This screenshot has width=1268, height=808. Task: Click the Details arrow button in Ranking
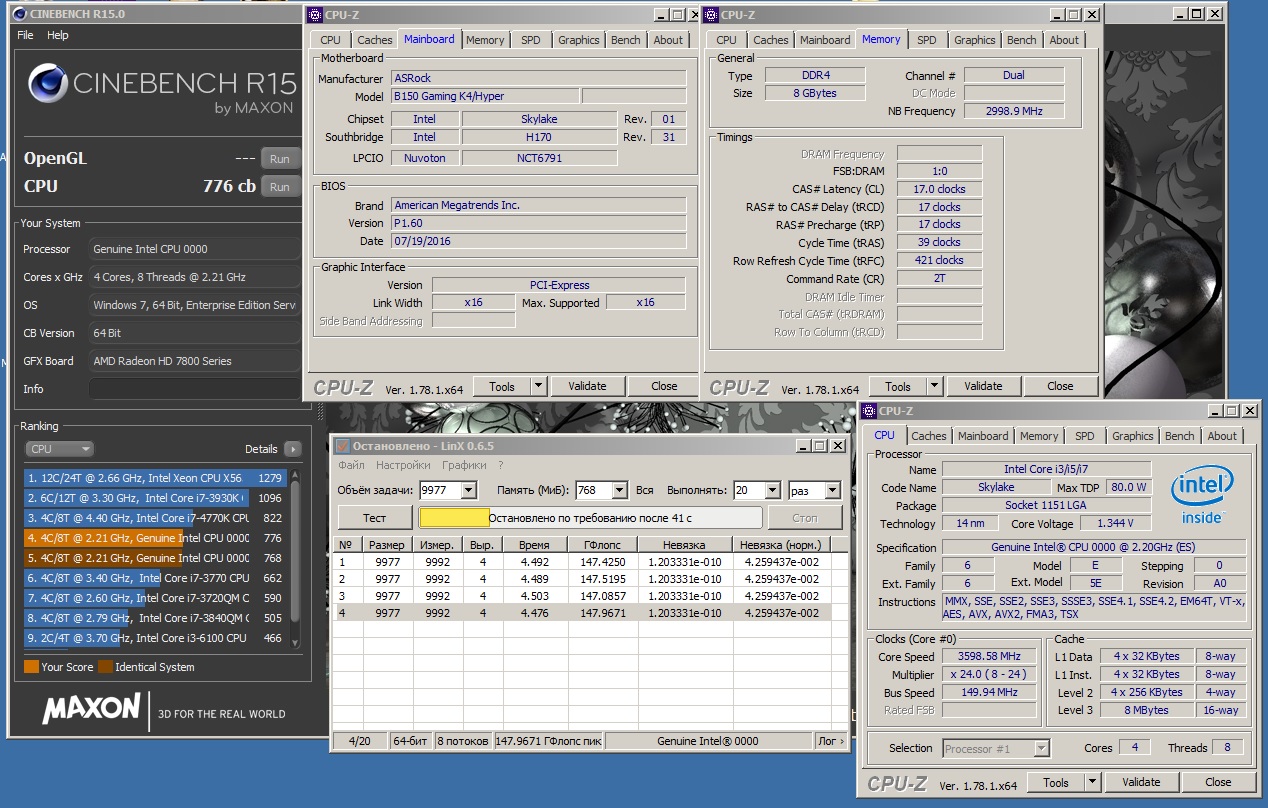coord(292,449)
